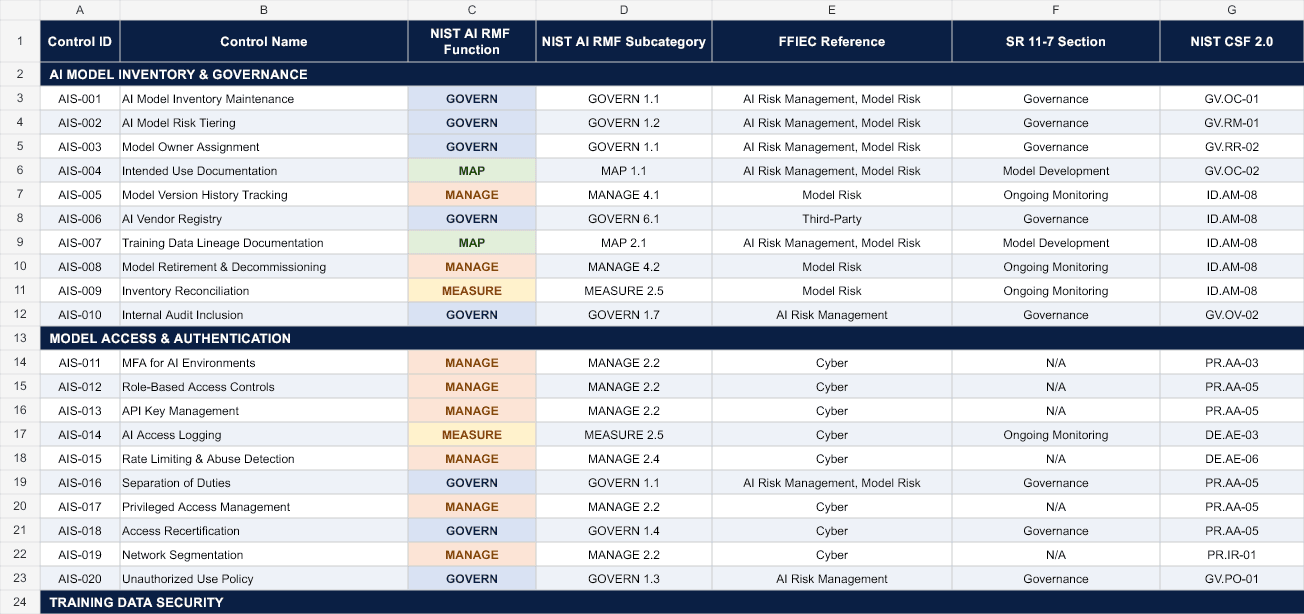Click cell "Rate Limiting & Abuse Detection"
This screenshot has height=614, width=1304.
pos(264,458)
